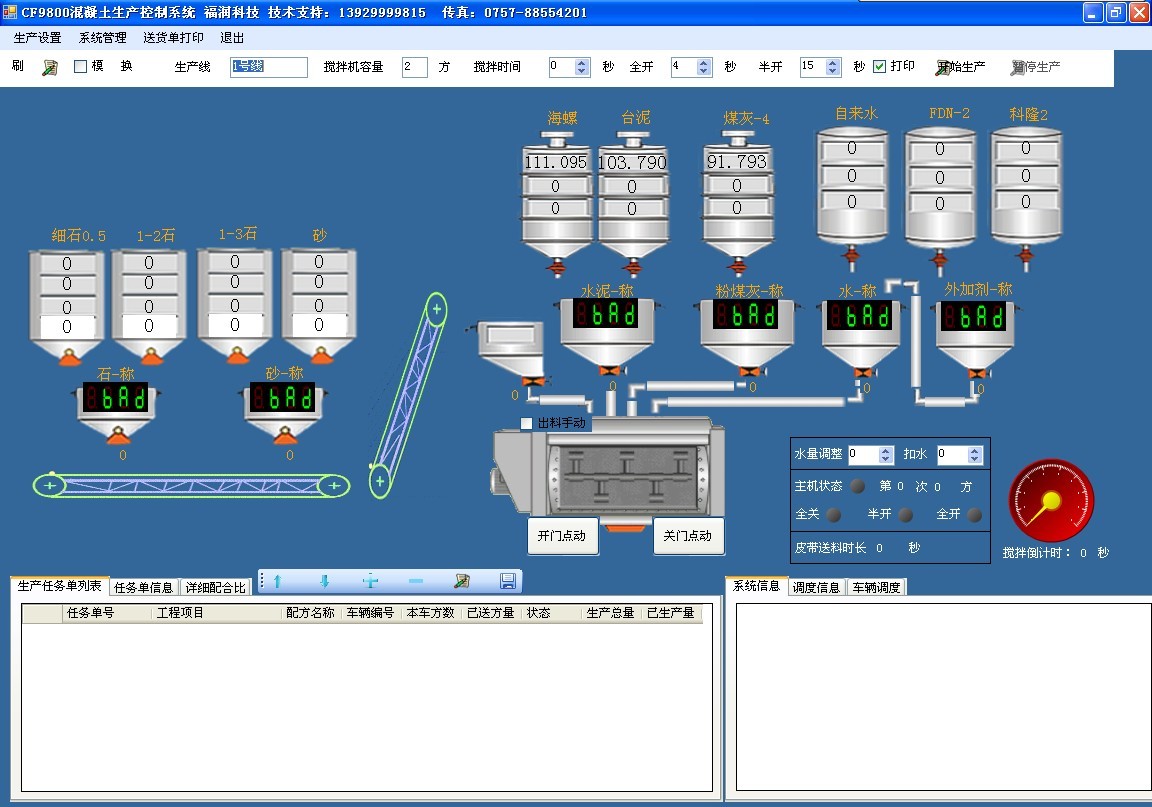Switch to the 详细配合比 tab

coord(215,587)
